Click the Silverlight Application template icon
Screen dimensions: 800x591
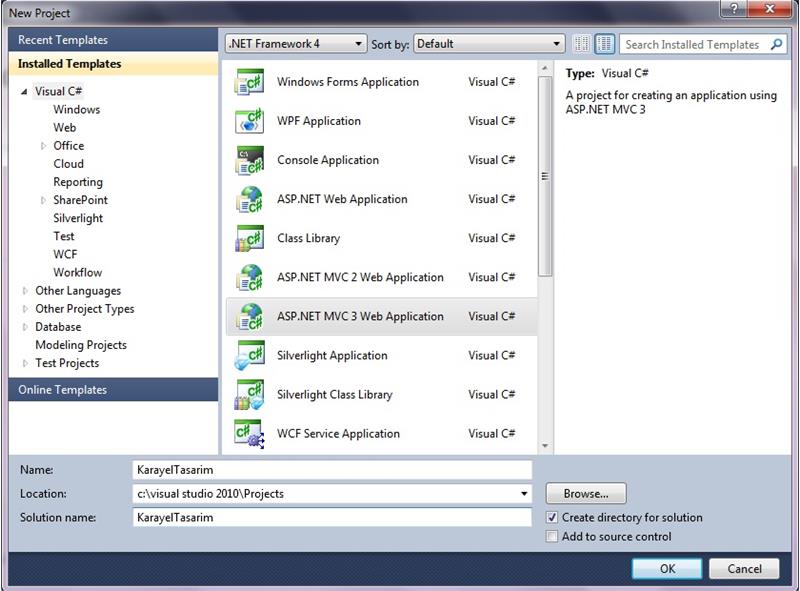click(x=249, y=356)
